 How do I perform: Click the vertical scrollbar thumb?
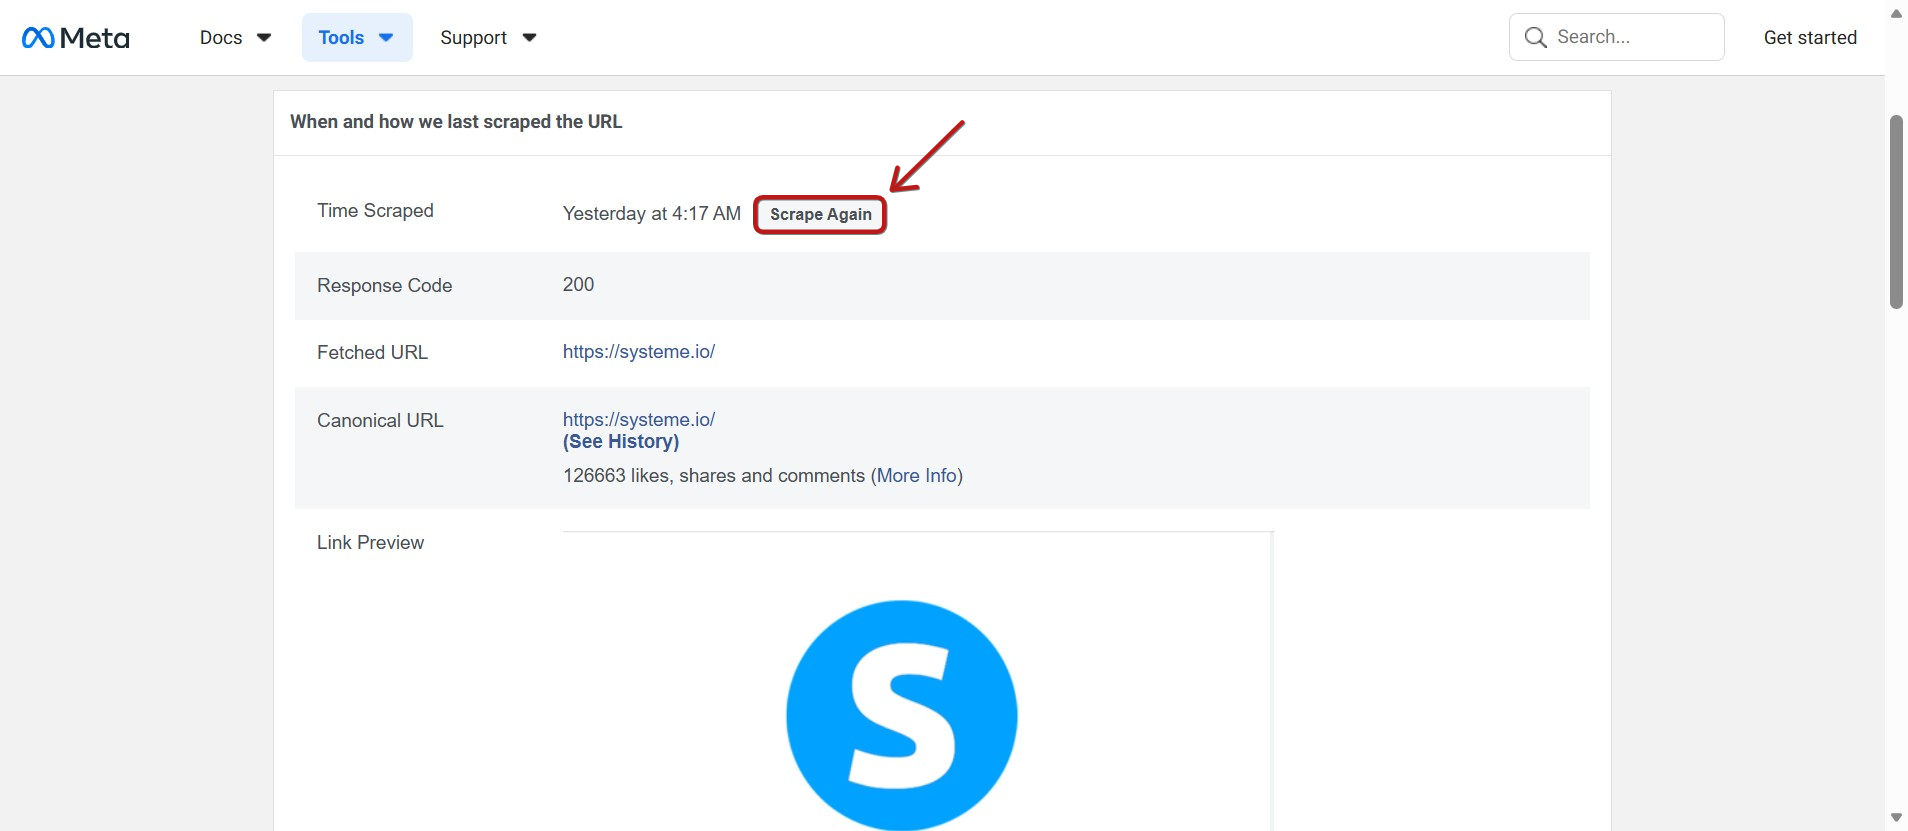tap(1896, 212)
